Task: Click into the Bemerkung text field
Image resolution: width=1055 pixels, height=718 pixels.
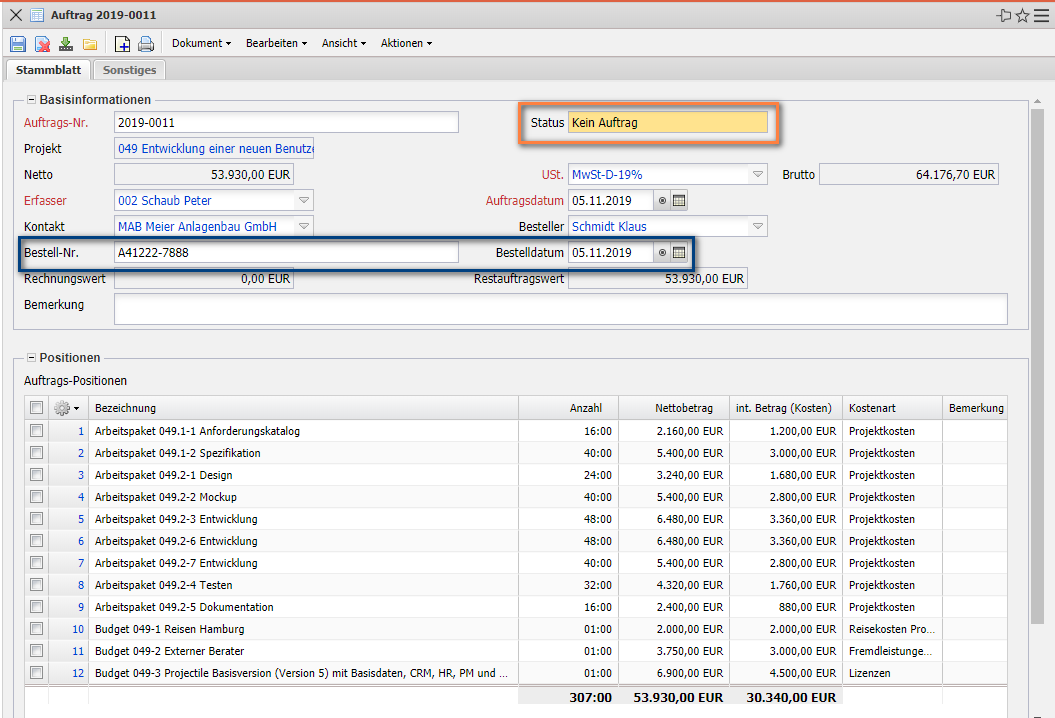Action: pyautogui.click(x=560, y=309)
